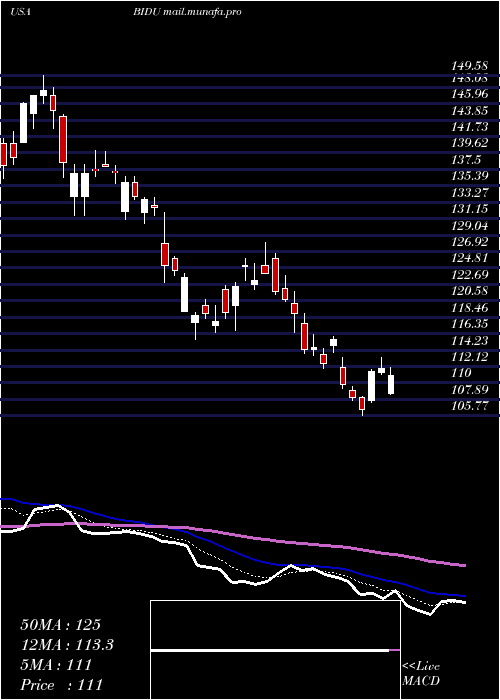Click the 124.81 price label
The width and height of the screenshot is (500, 700).
(x=470, y=258)
